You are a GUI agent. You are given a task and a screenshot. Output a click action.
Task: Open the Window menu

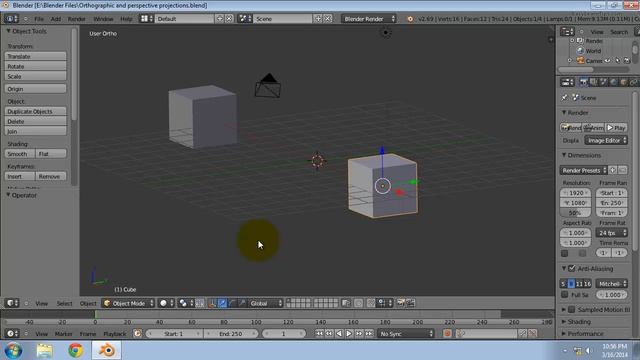click(103, 19)
